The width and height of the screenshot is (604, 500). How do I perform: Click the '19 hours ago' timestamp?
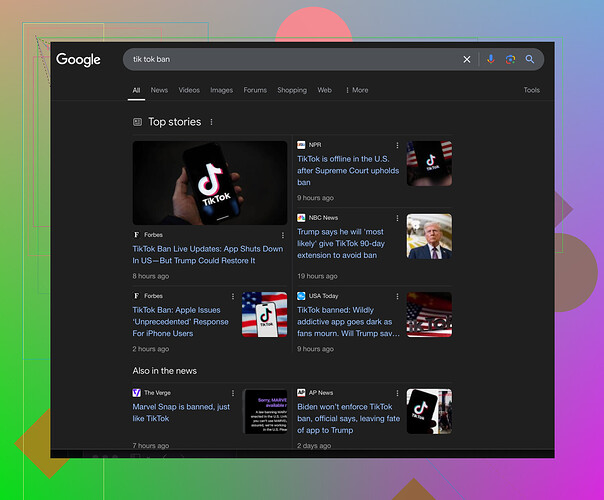coord(317,276)
